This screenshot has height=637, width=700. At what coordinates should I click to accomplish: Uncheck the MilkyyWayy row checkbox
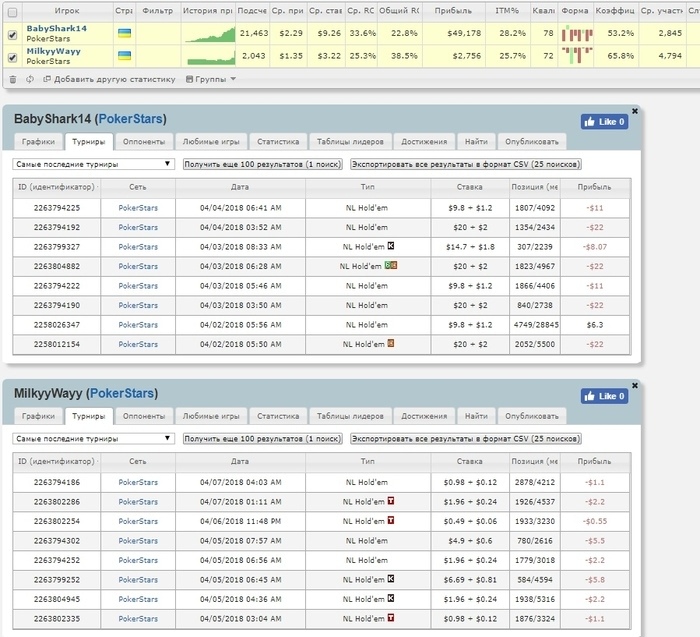(x=12, y=56)
